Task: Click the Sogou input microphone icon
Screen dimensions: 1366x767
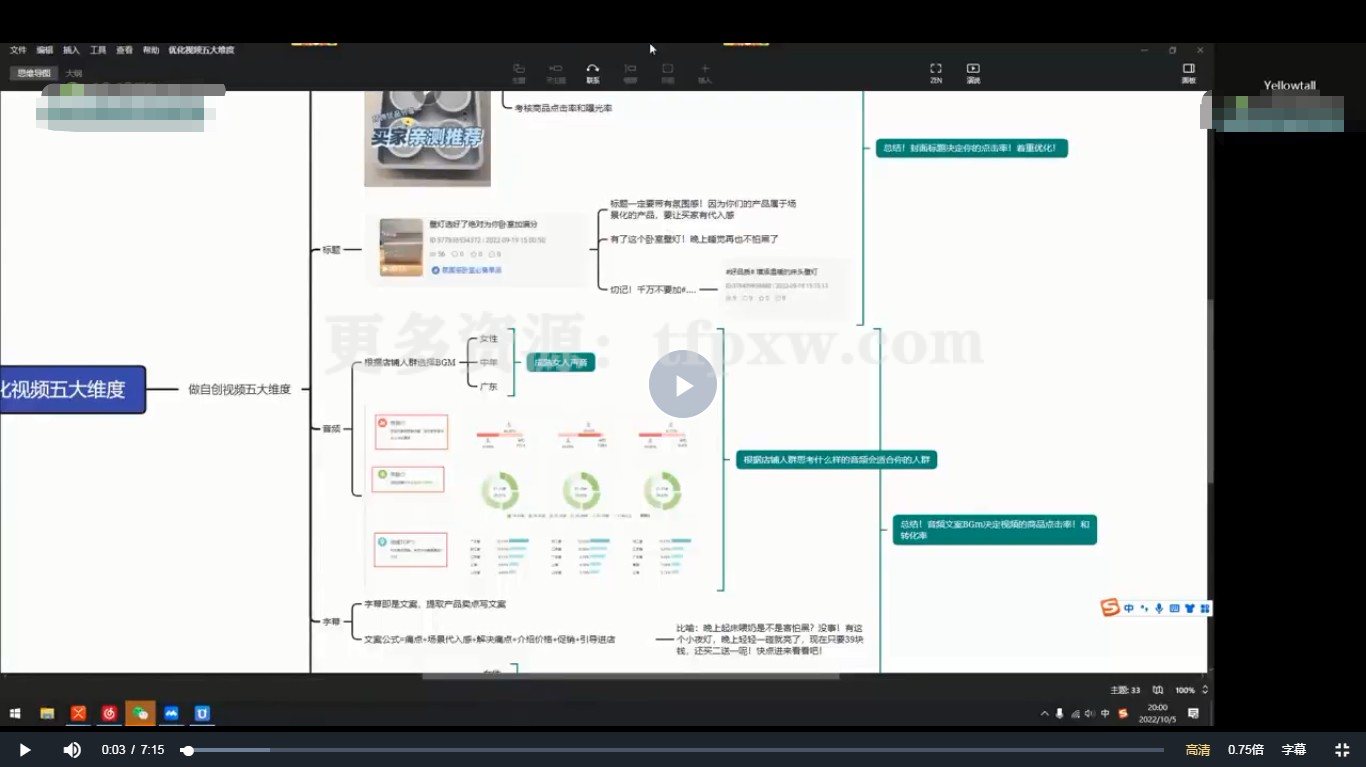Action: [x=1159, y=608]
